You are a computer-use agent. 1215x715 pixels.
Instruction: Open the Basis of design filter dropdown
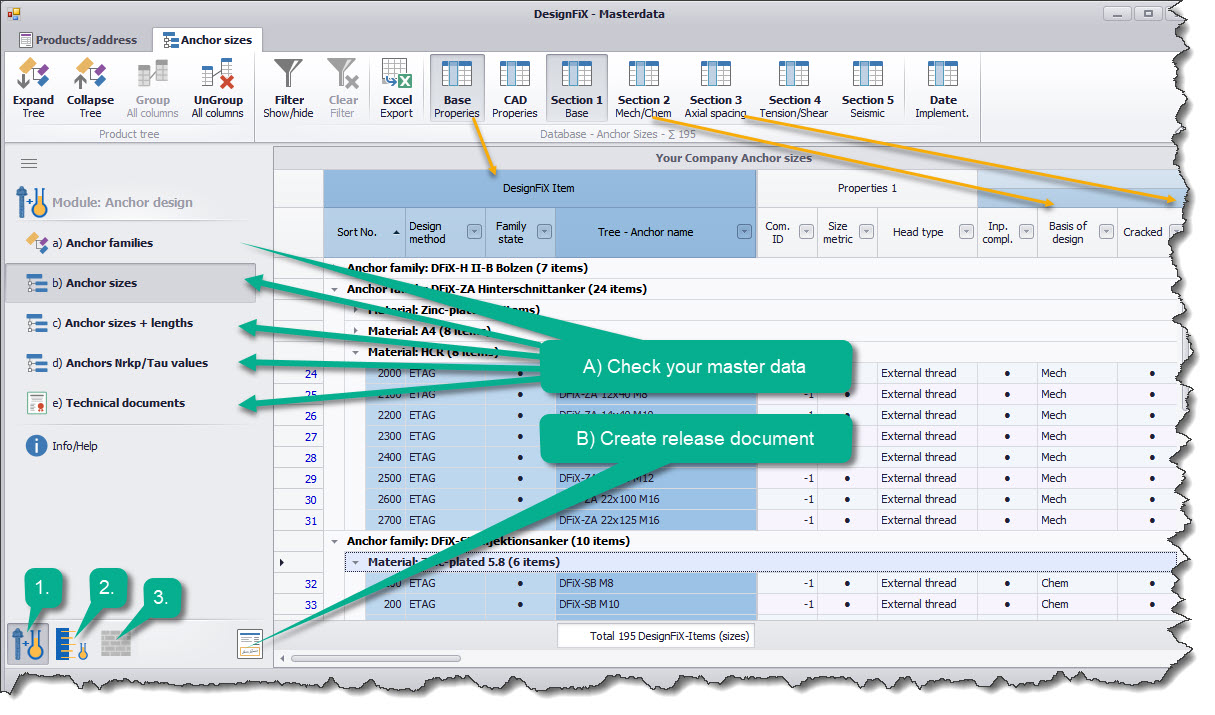(x=1106, y=232)
